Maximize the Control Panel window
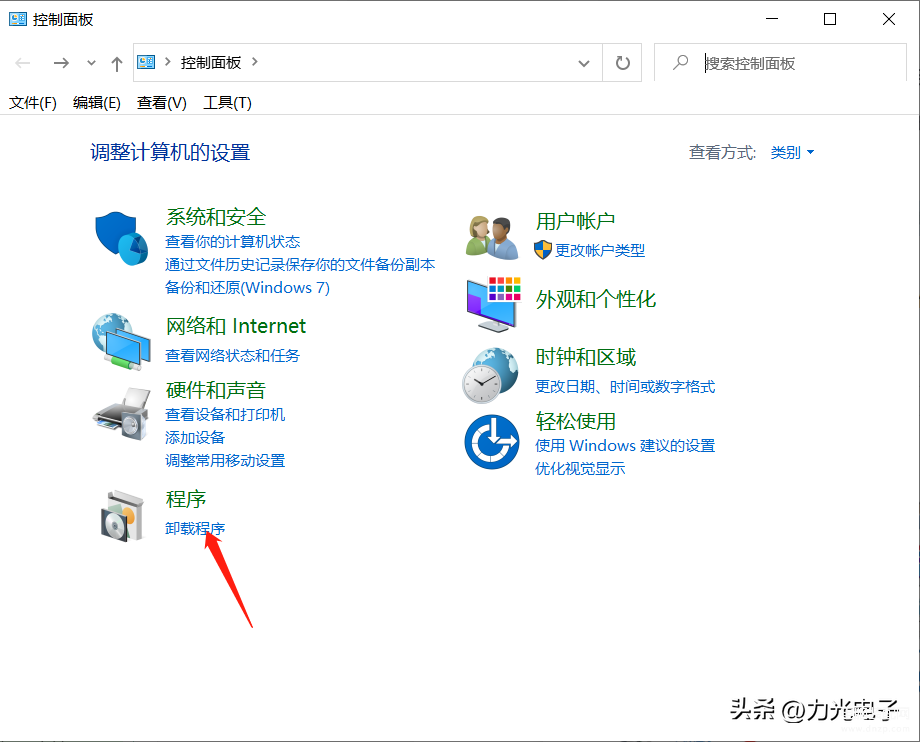 830,19
